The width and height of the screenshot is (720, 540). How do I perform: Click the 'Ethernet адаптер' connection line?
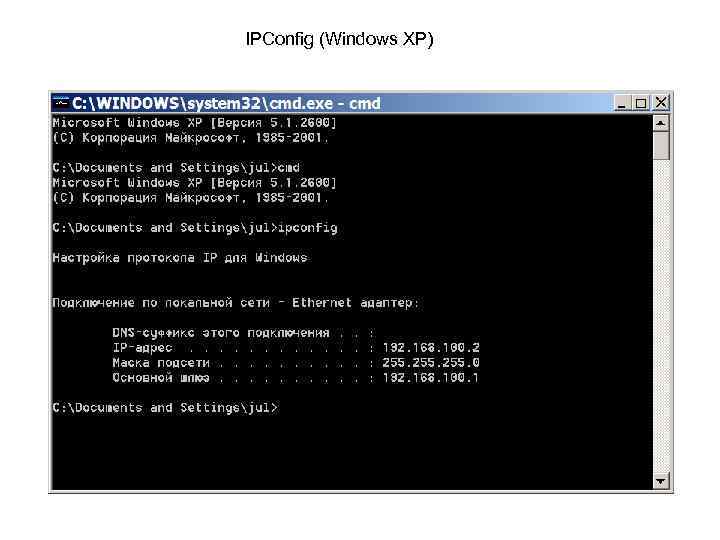[235, 303]
